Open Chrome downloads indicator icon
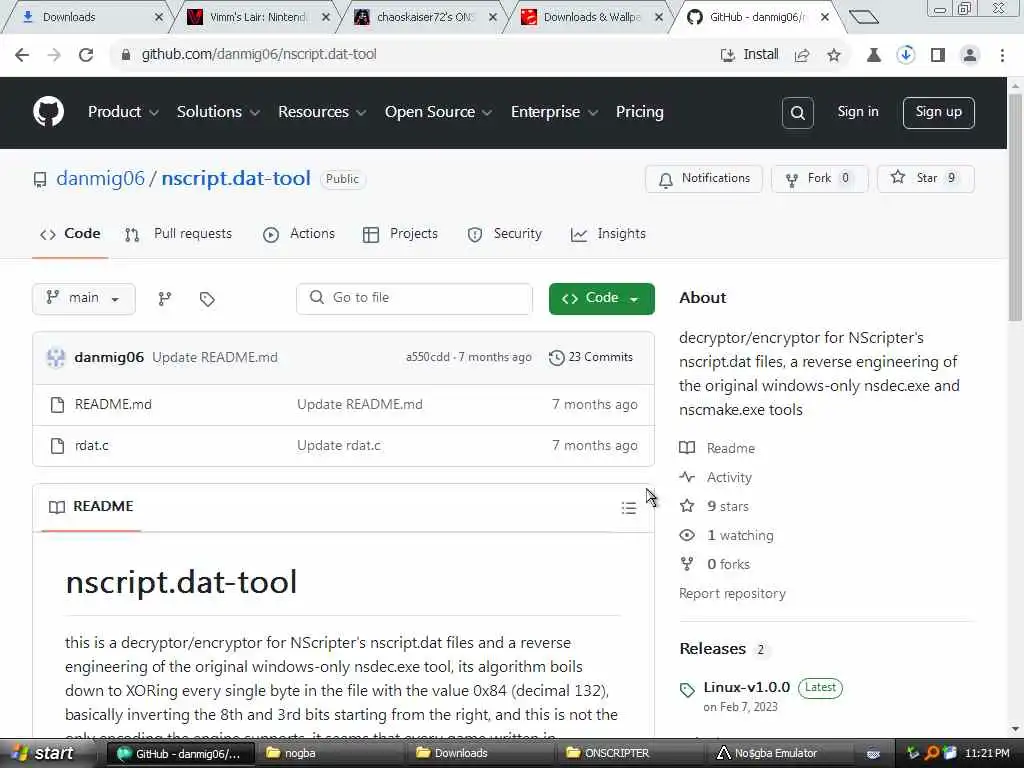This screenshot has width=1024, height=768. coord(905,55)
